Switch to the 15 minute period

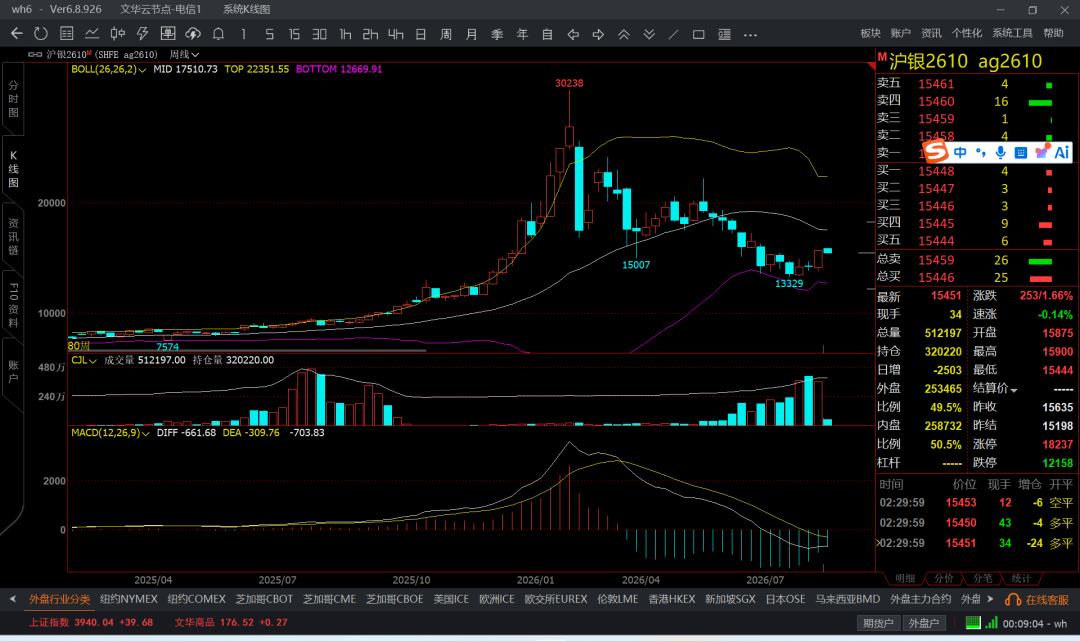tap(294, 34)
